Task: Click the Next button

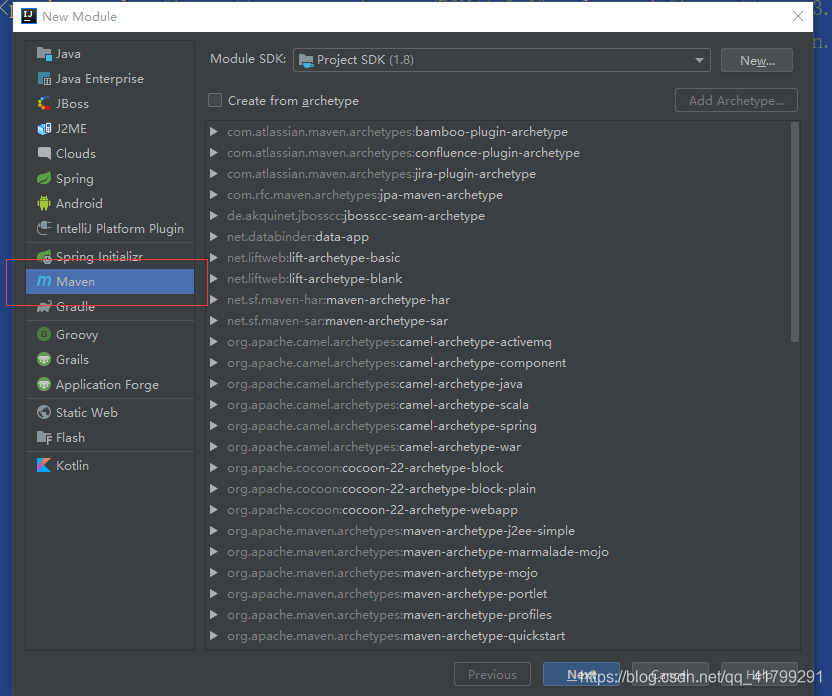Action: point(581,674)
